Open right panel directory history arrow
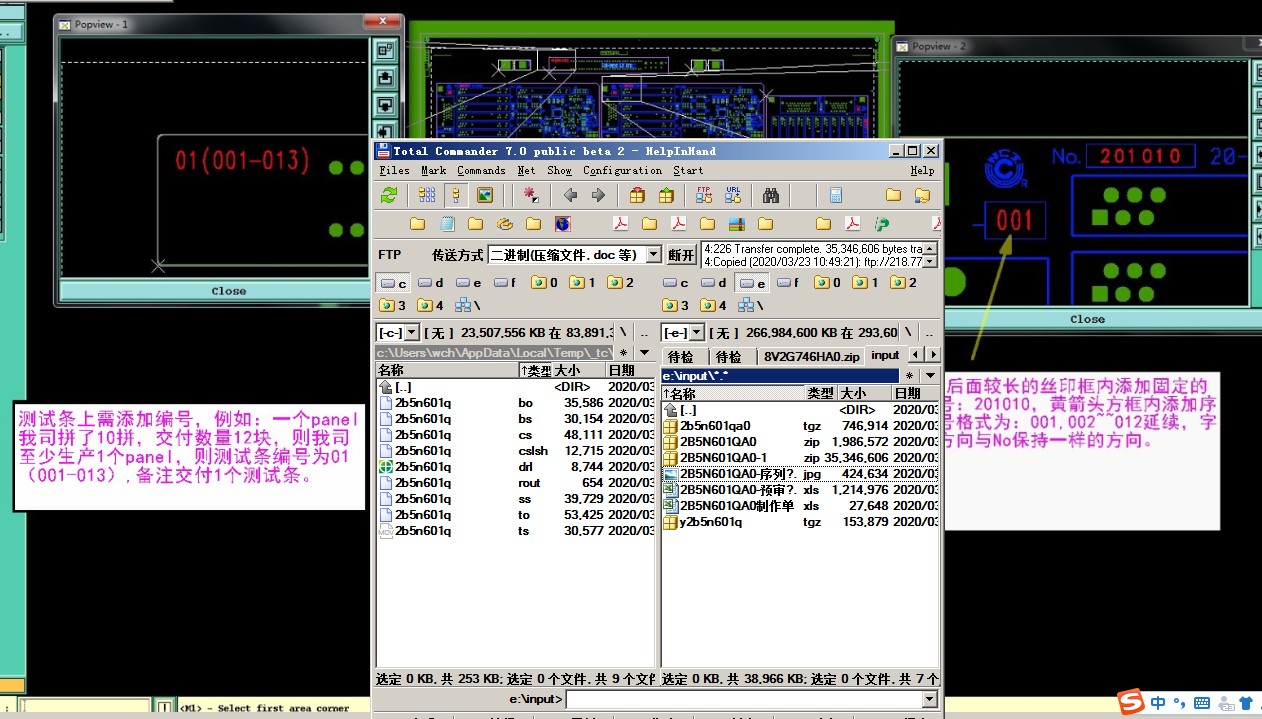The height and width of the screenshot is (719, 1262). click(x=930, y=375)
